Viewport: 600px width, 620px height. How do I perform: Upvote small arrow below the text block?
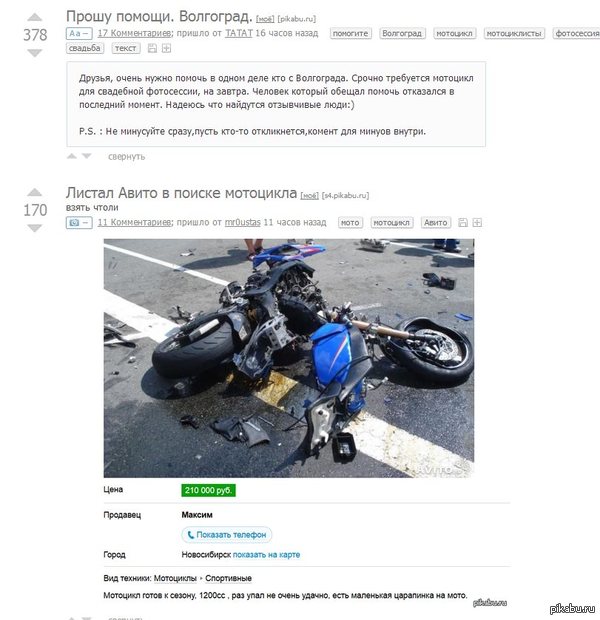click(72, 156)
